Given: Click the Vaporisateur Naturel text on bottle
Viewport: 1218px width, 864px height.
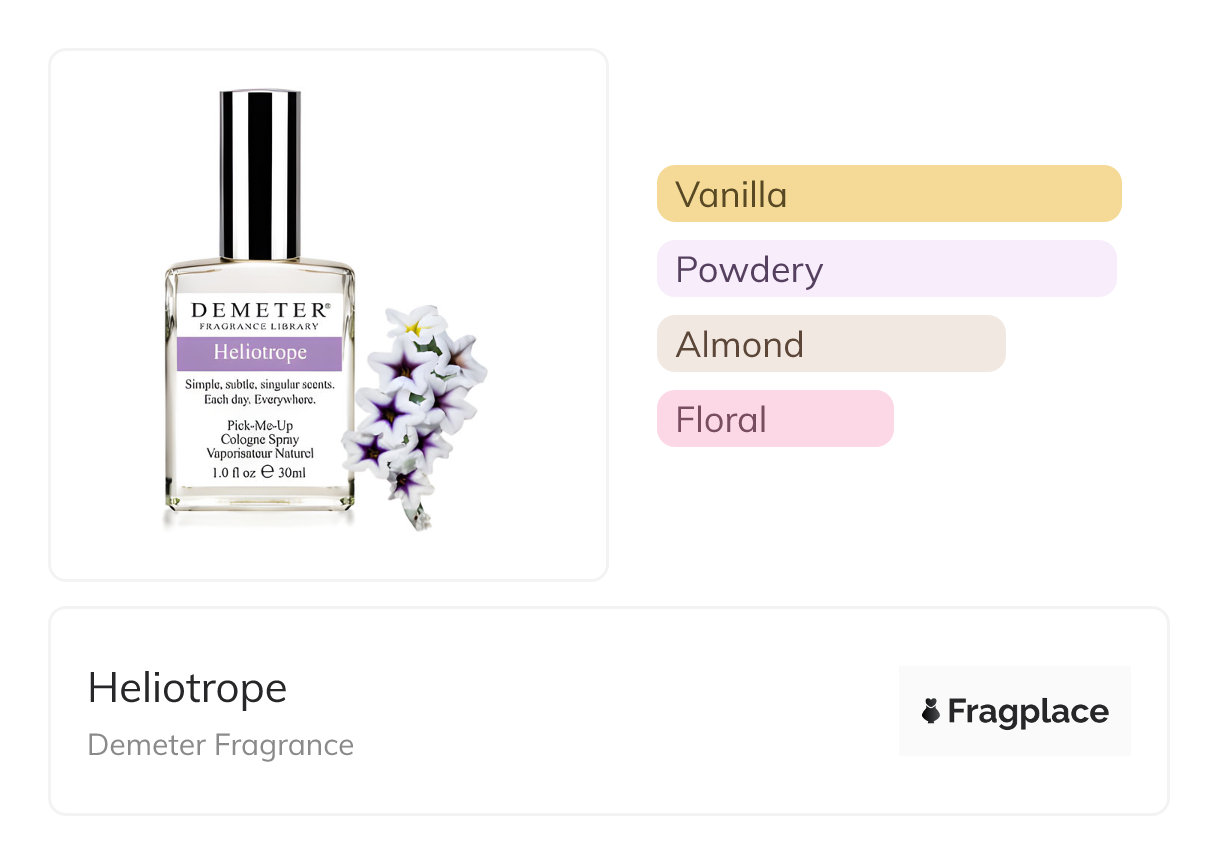Looking at the screenshot, I should [260, 454].
